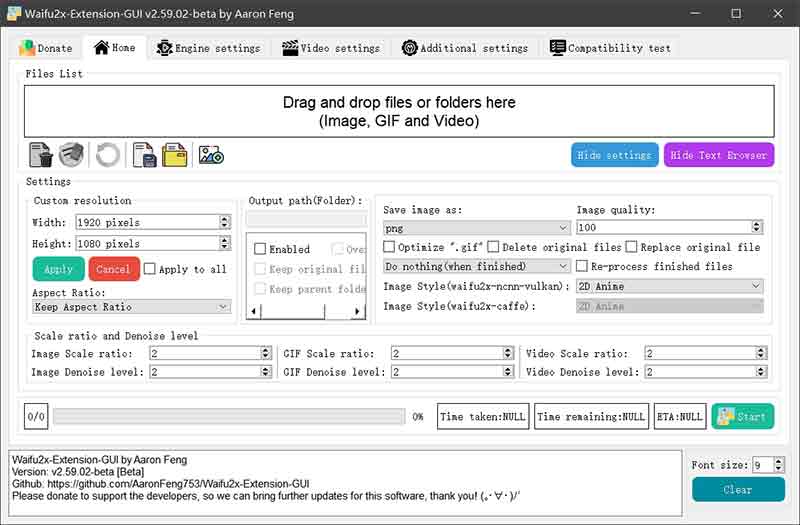Click the save files list disk icon
Viewport: 800px width, 525px height.
[x=144, y=155]
